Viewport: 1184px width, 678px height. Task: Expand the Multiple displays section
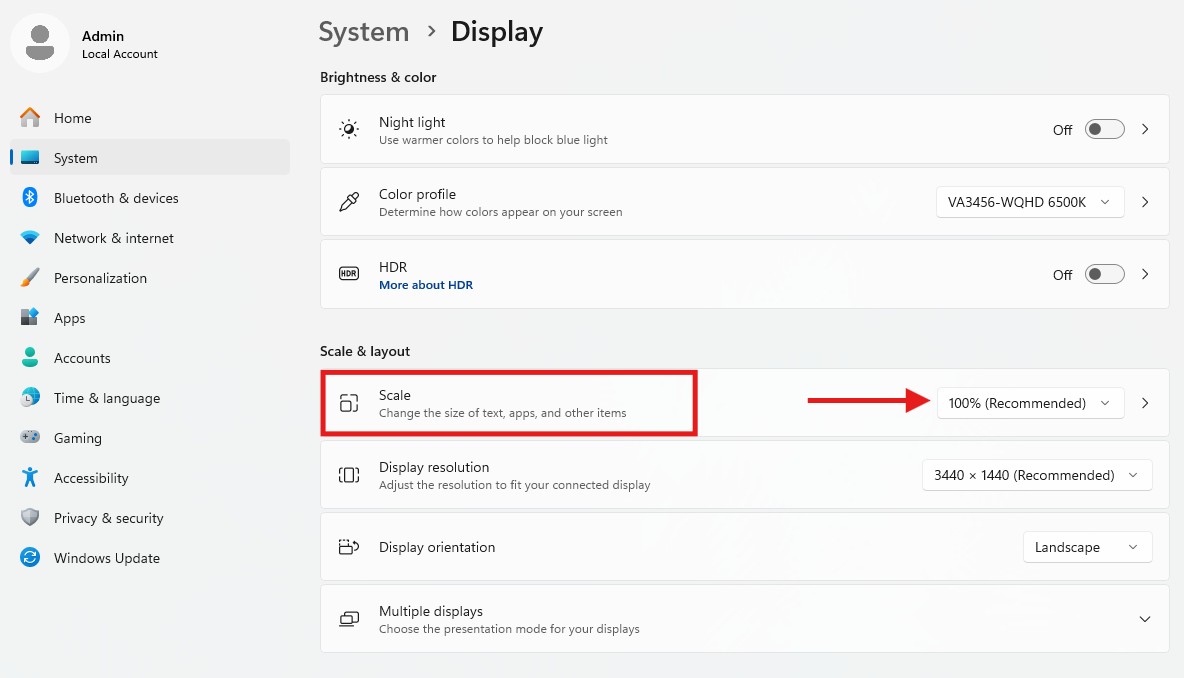tap(1145, 619)
